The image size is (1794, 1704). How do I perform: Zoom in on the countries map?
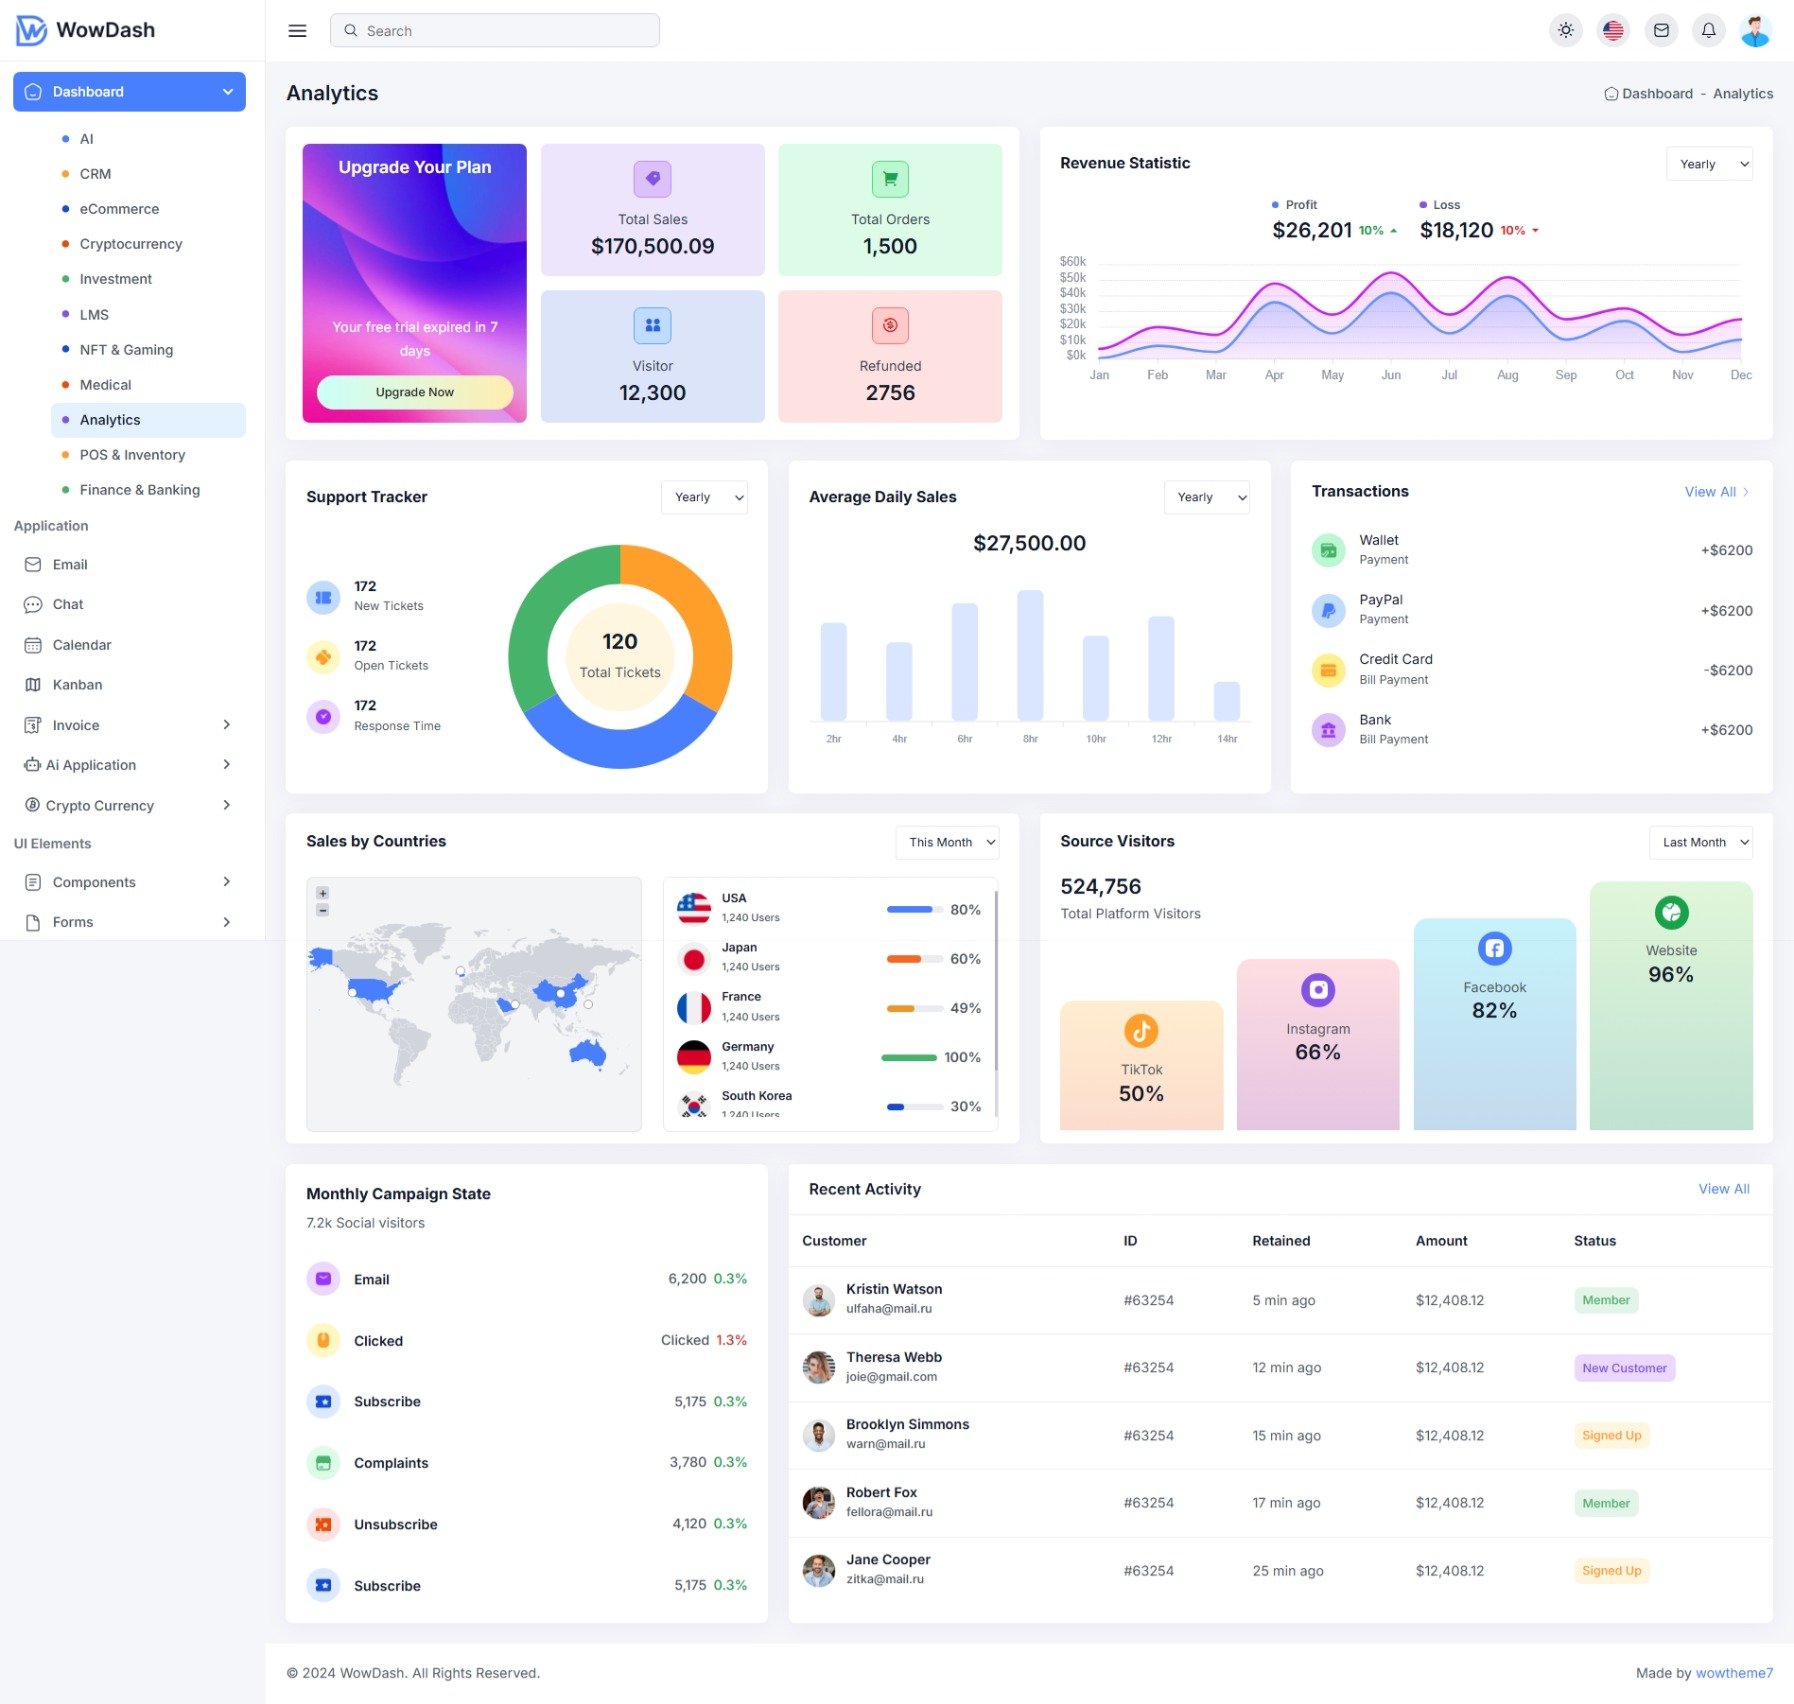coord(322,893)
